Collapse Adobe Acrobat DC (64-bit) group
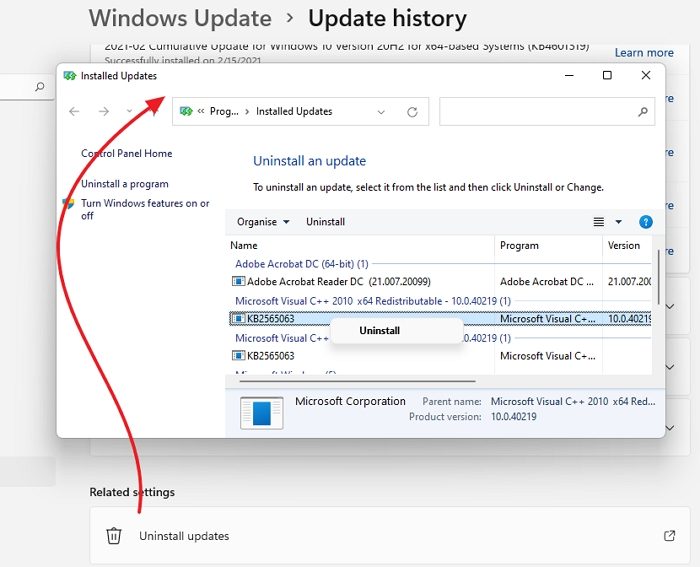Screen dimensions: 700x567 click(x=302, y=264)
